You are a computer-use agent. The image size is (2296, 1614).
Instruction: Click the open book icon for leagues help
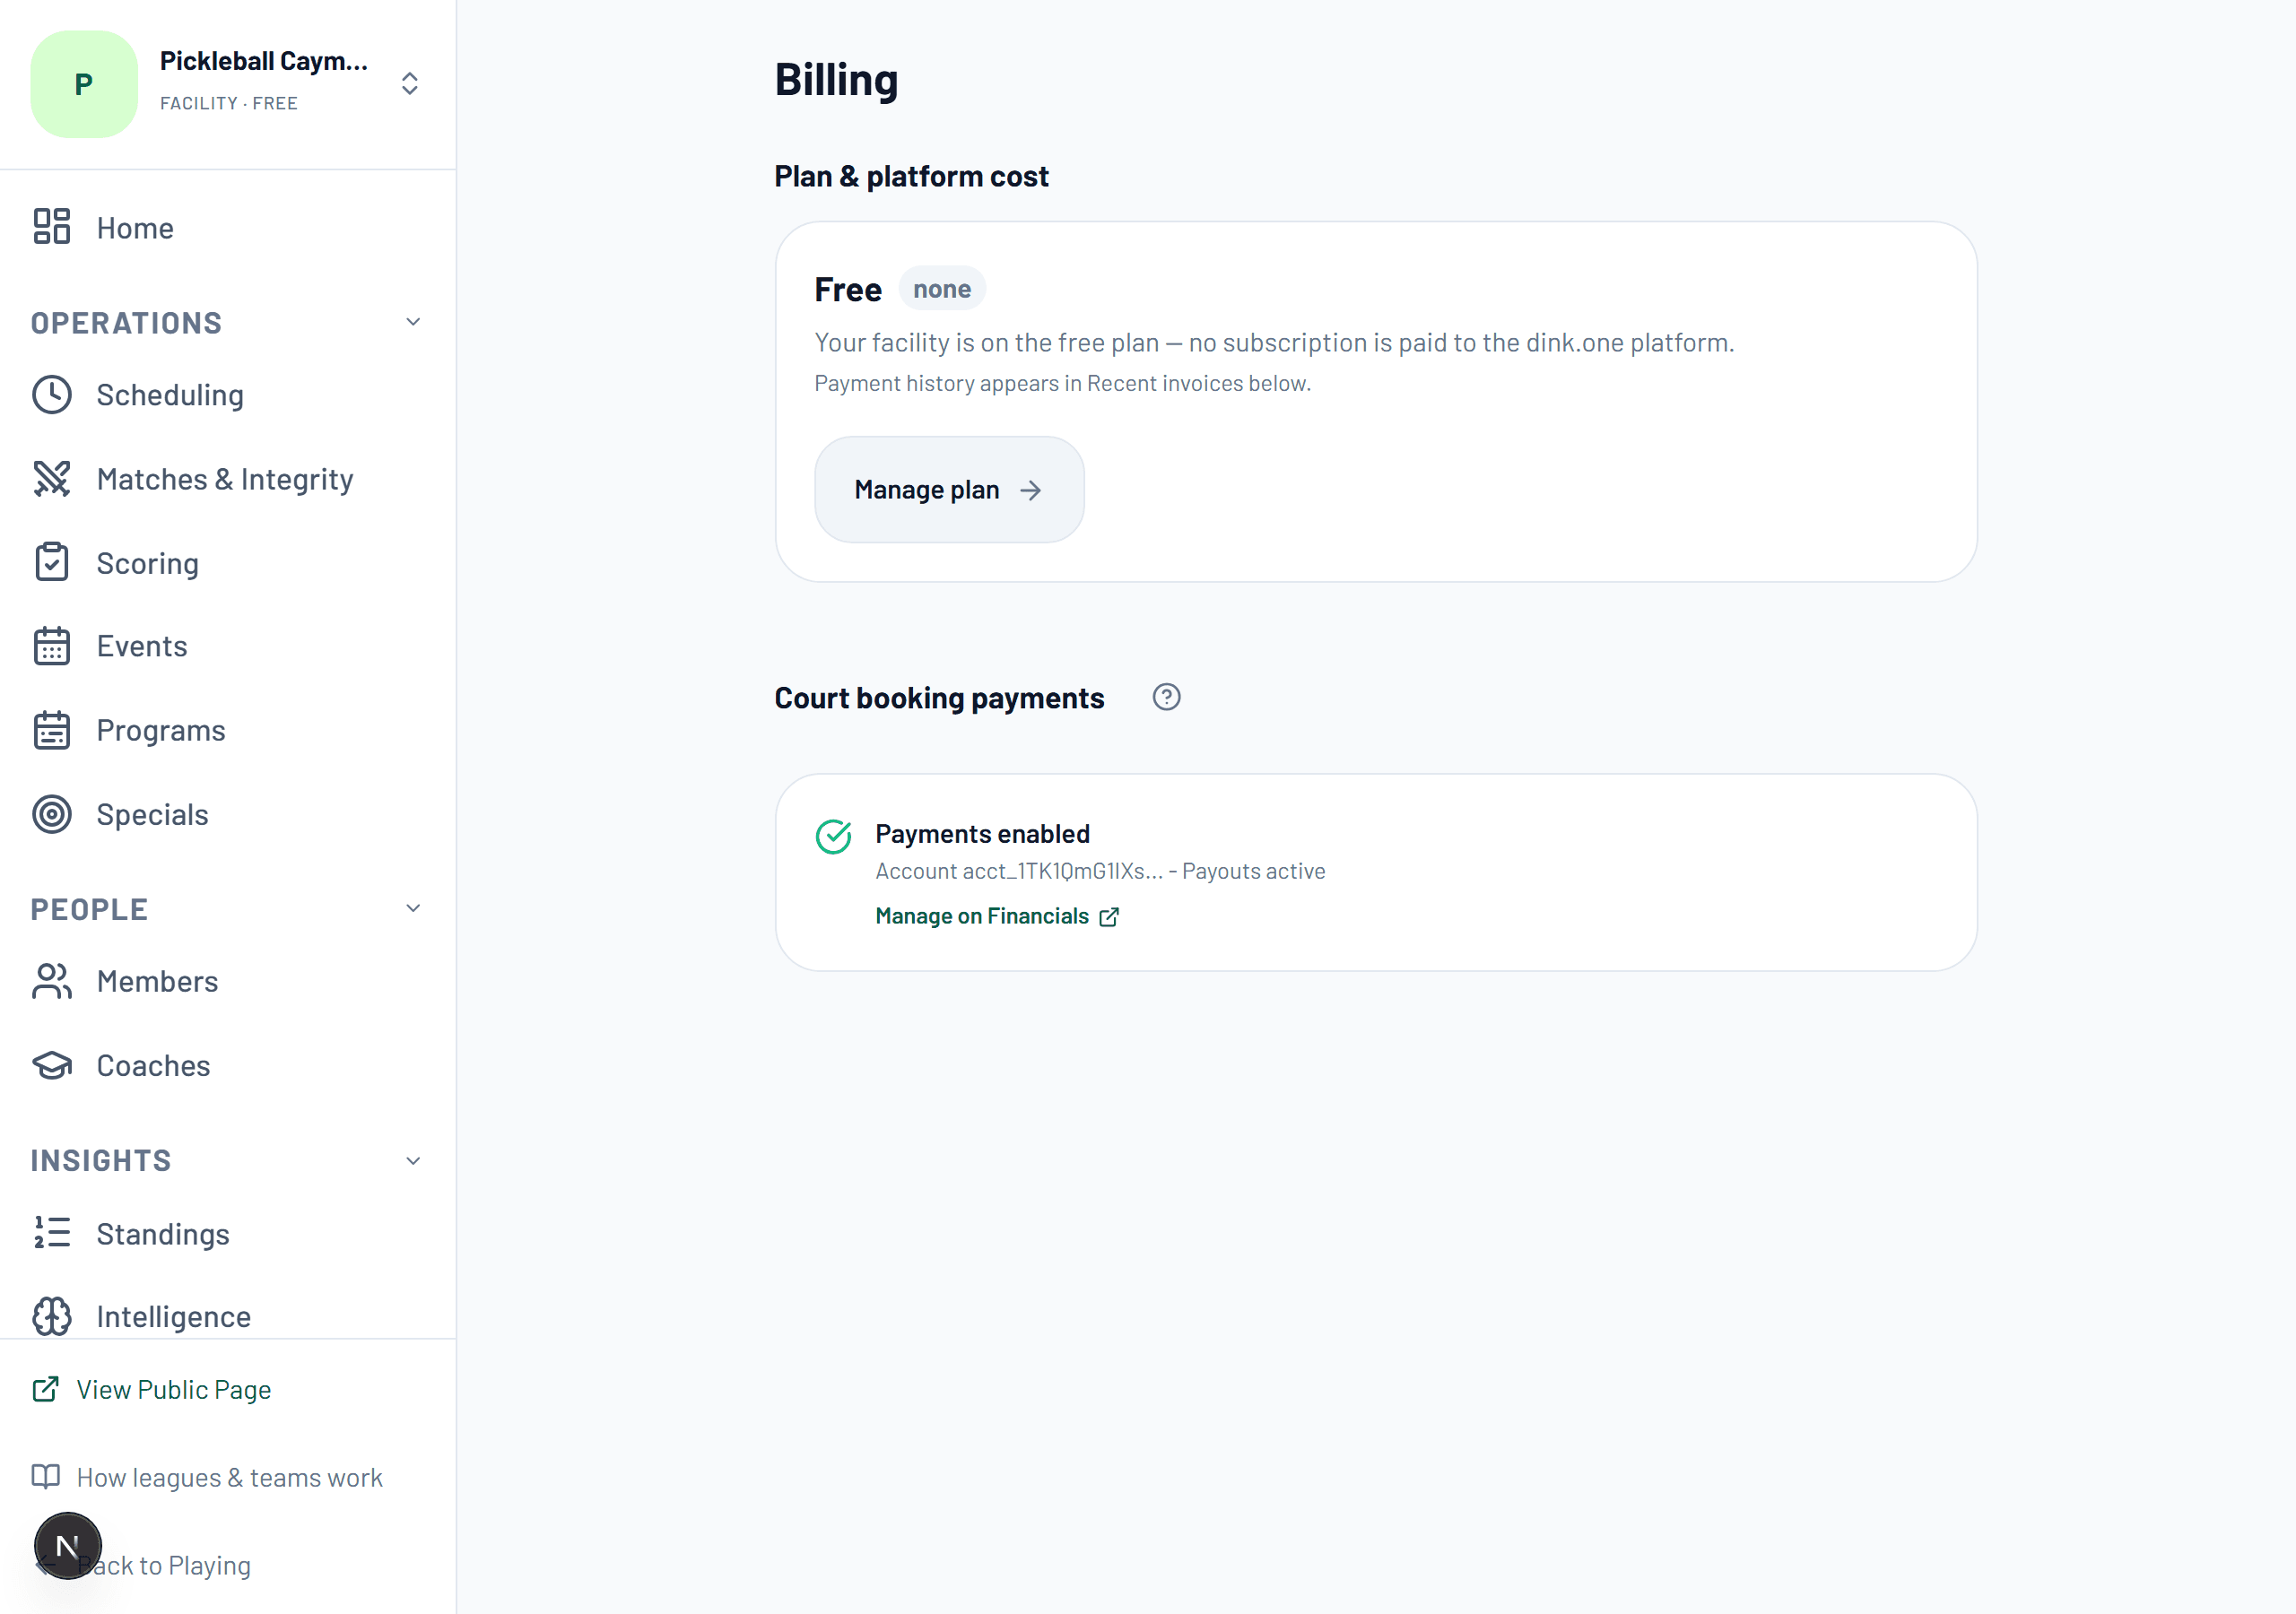pyautogui.click(x=45, y=1476)
